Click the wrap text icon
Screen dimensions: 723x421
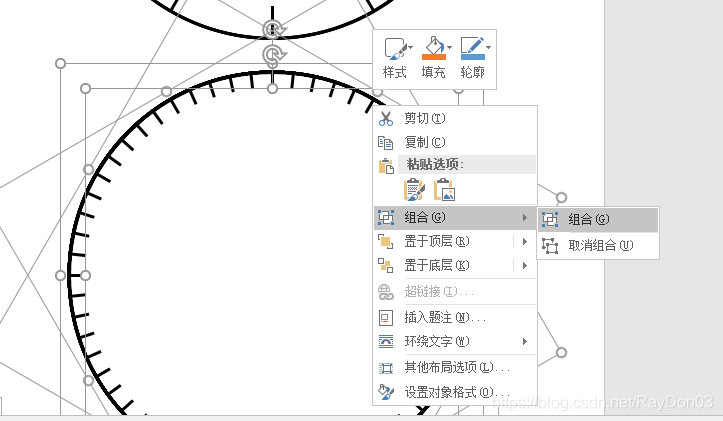point(385,342)
